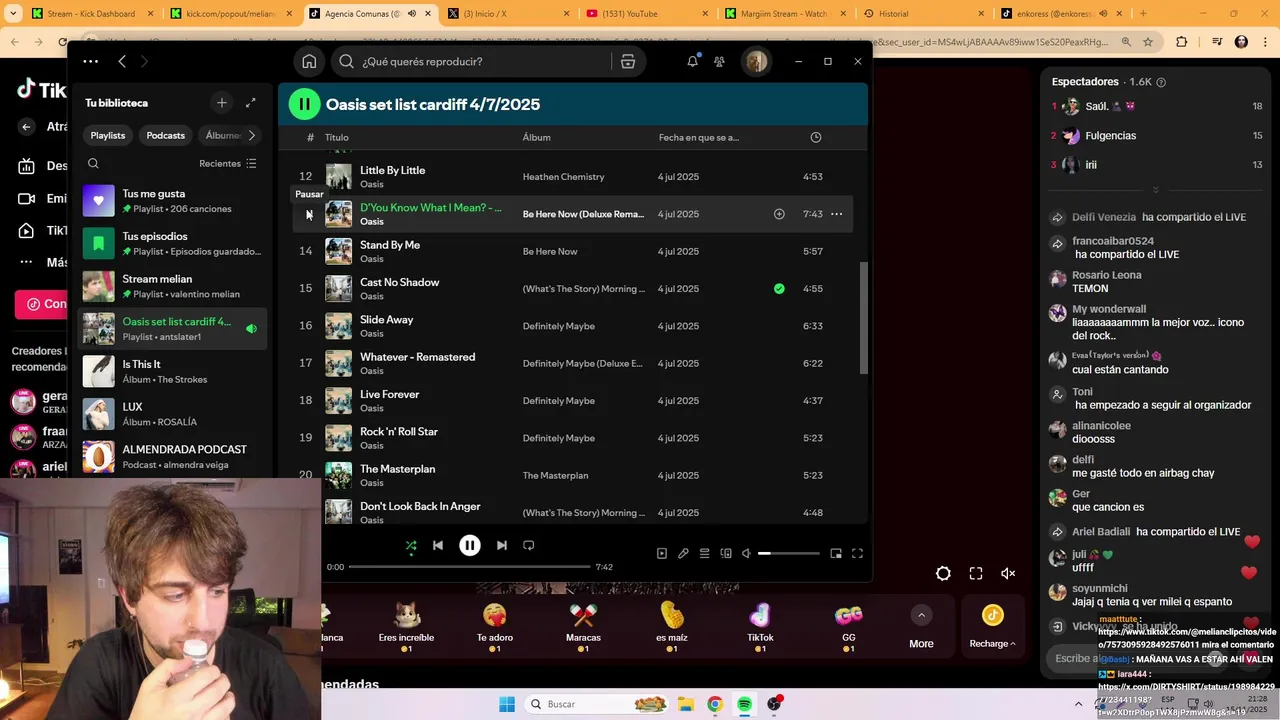
Task: Adjust the Spotify volume slider
Action: pos(789,553)
